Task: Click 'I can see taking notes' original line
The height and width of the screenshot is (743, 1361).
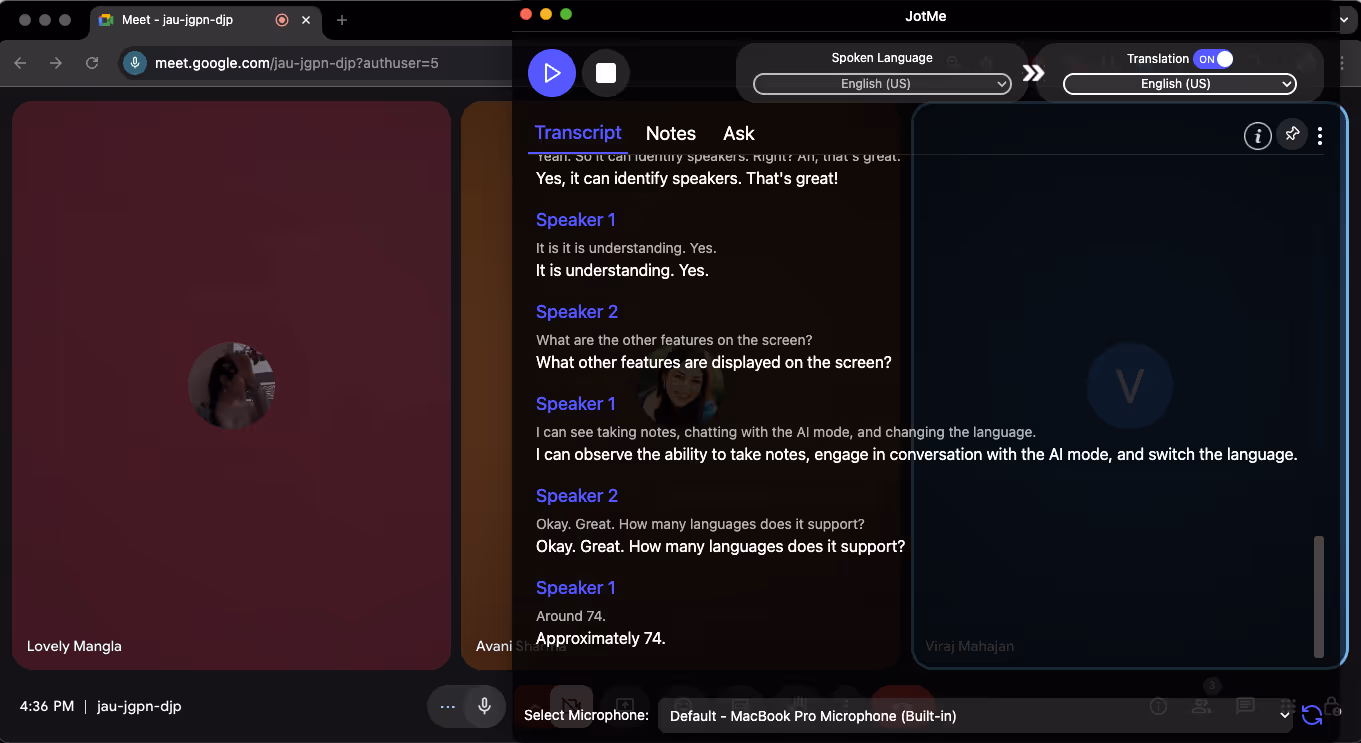Action: tap(785, 432)
